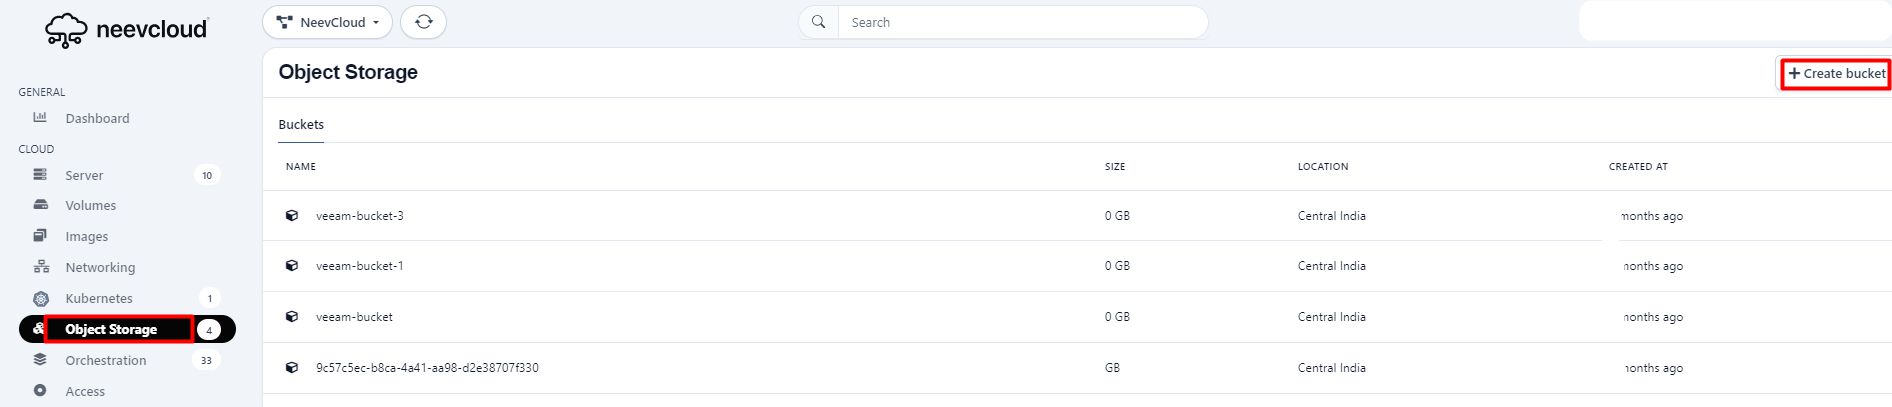Click the Volumes disk icon

(40, 205)
